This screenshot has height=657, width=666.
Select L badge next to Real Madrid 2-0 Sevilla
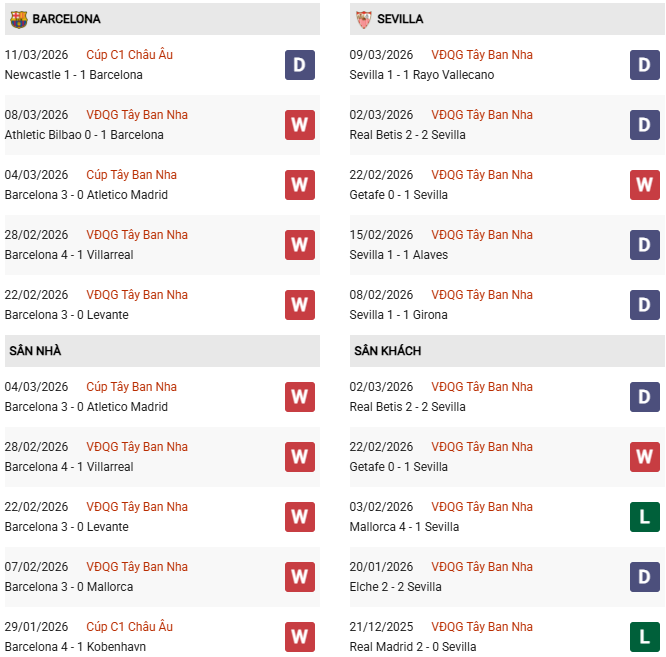pos(645,637)
